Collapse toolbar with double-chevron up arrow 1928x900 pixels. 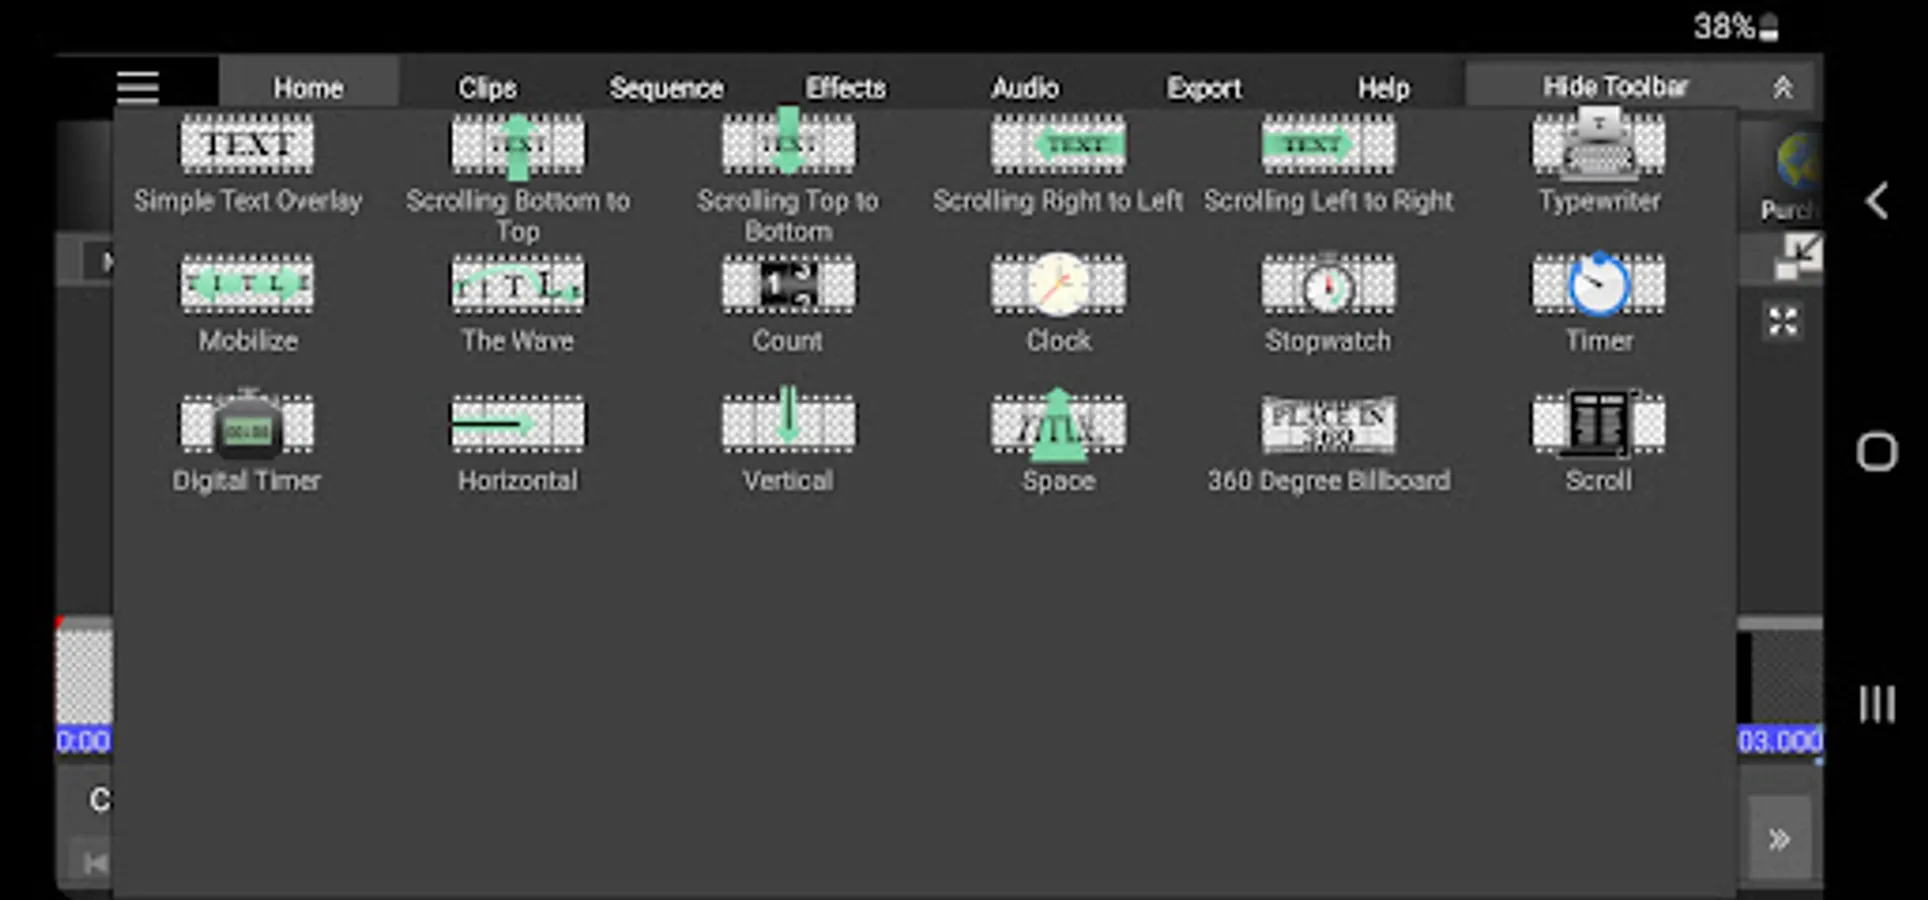point(1782,88)
